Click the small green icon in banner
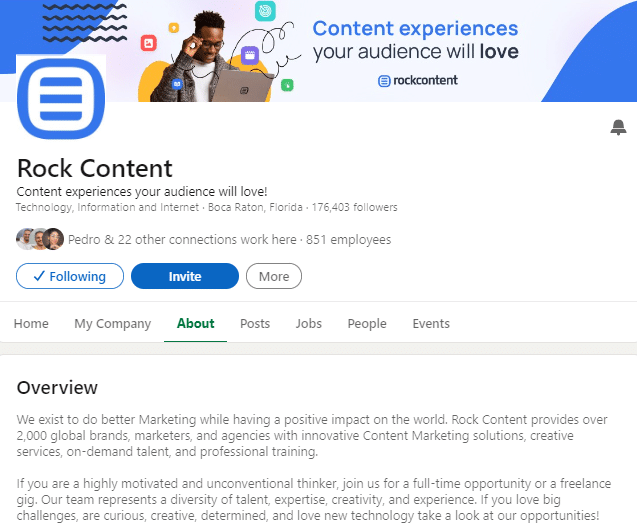 [287, 86]
